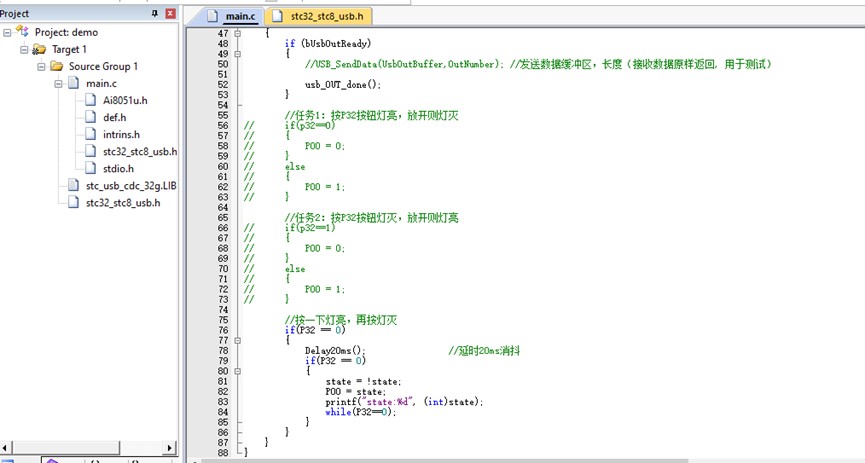Collapse the Target 1 node

click(24, 49)
